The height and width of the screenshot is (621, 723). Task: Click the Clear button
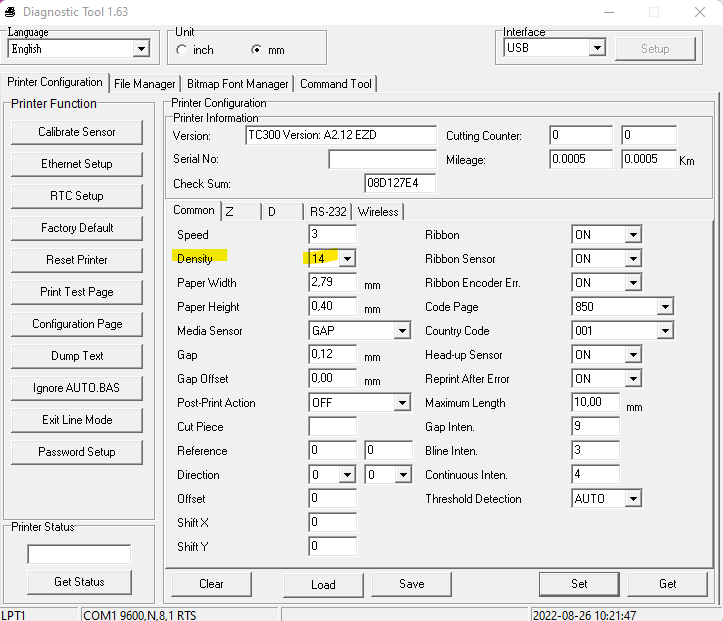212,584
